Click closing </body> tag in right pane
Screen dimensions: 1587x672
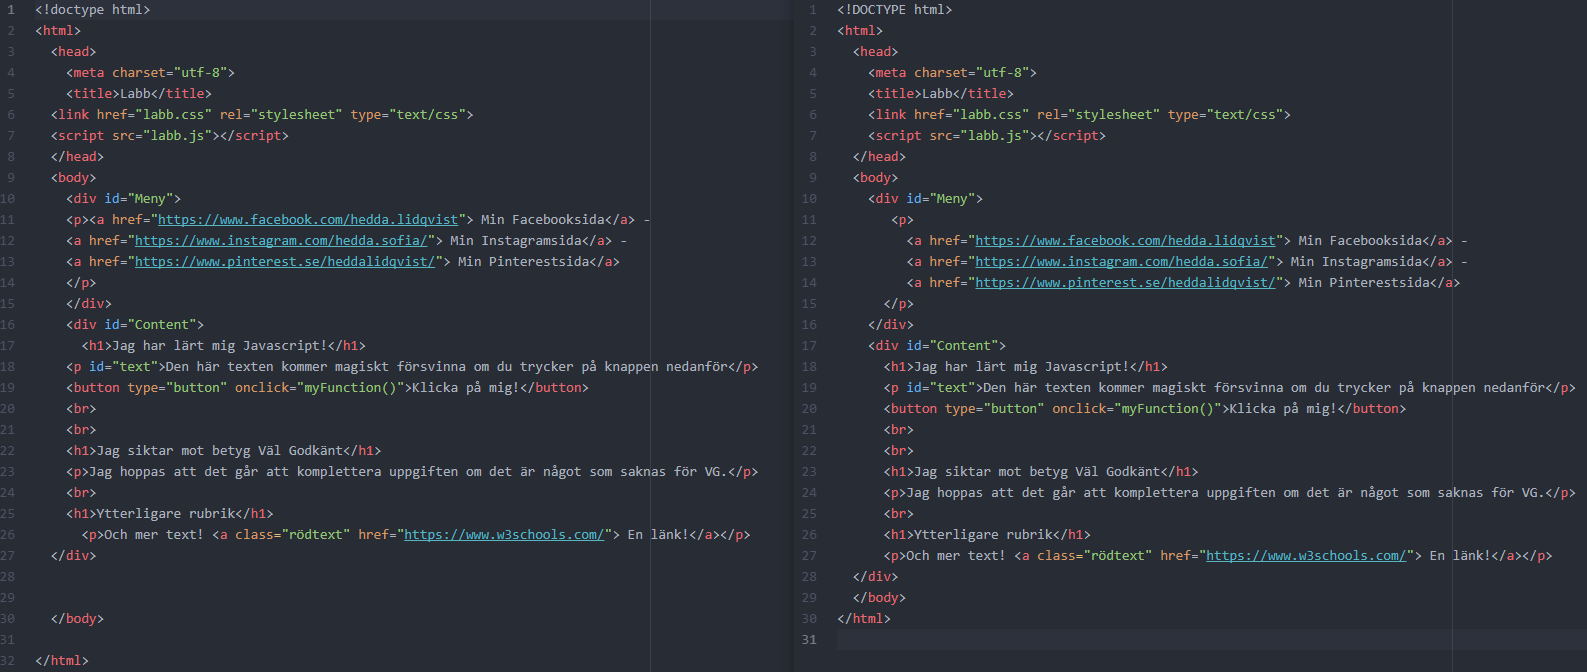coord(880,598)
